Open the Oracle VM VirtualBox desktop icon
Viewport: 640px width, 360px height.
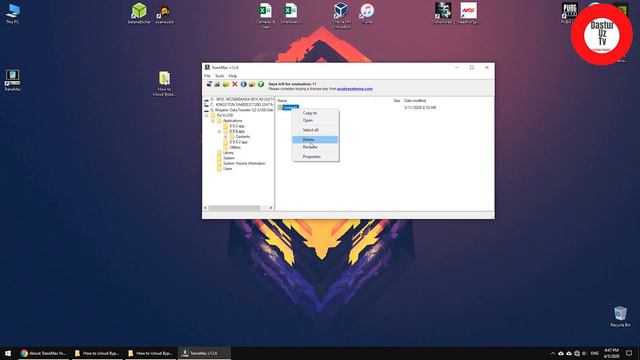(341, 15)
